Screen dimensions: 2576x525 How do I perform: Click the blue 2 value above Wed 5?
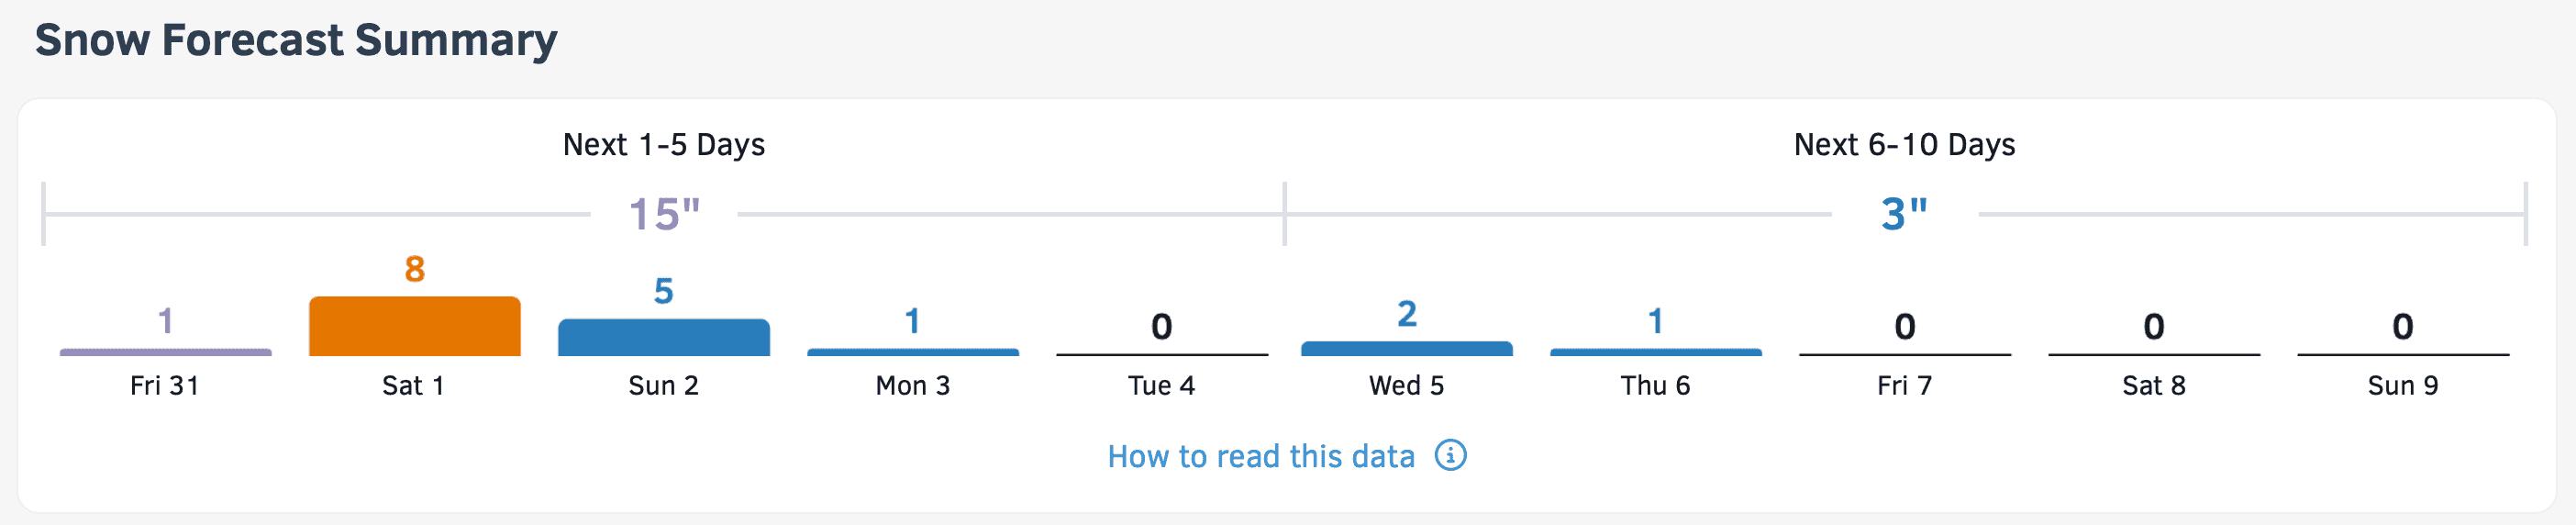pyautogui.click(x=1406, y=314)
